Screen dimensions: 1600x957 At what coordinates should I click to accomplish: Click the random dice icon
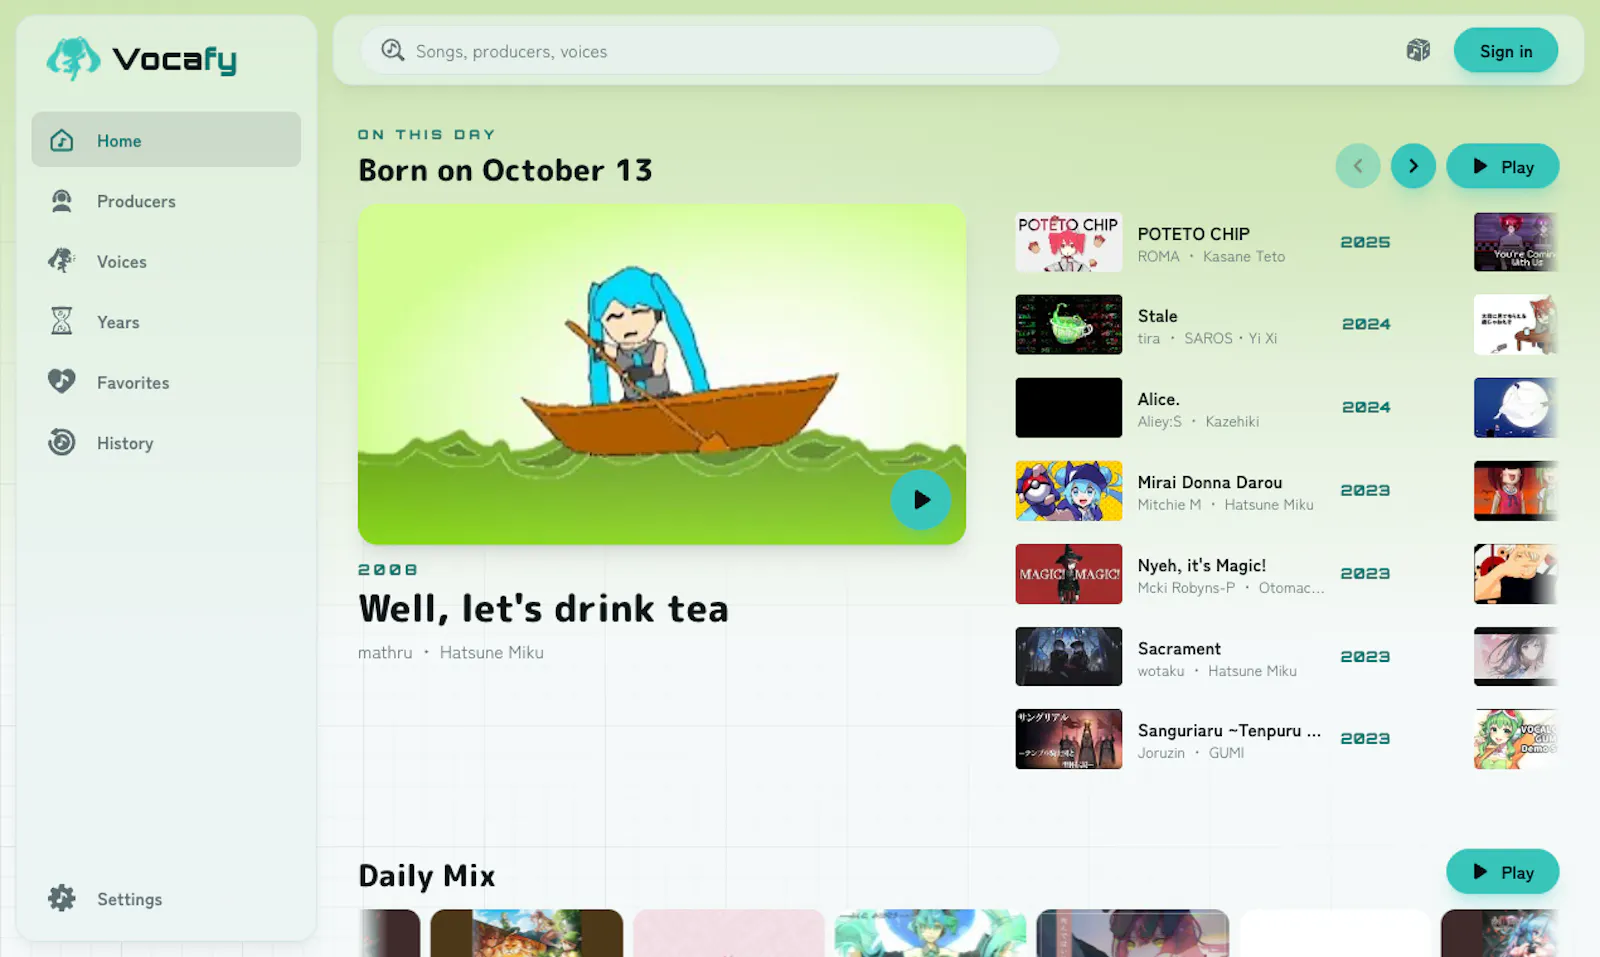click(1418, 50)
